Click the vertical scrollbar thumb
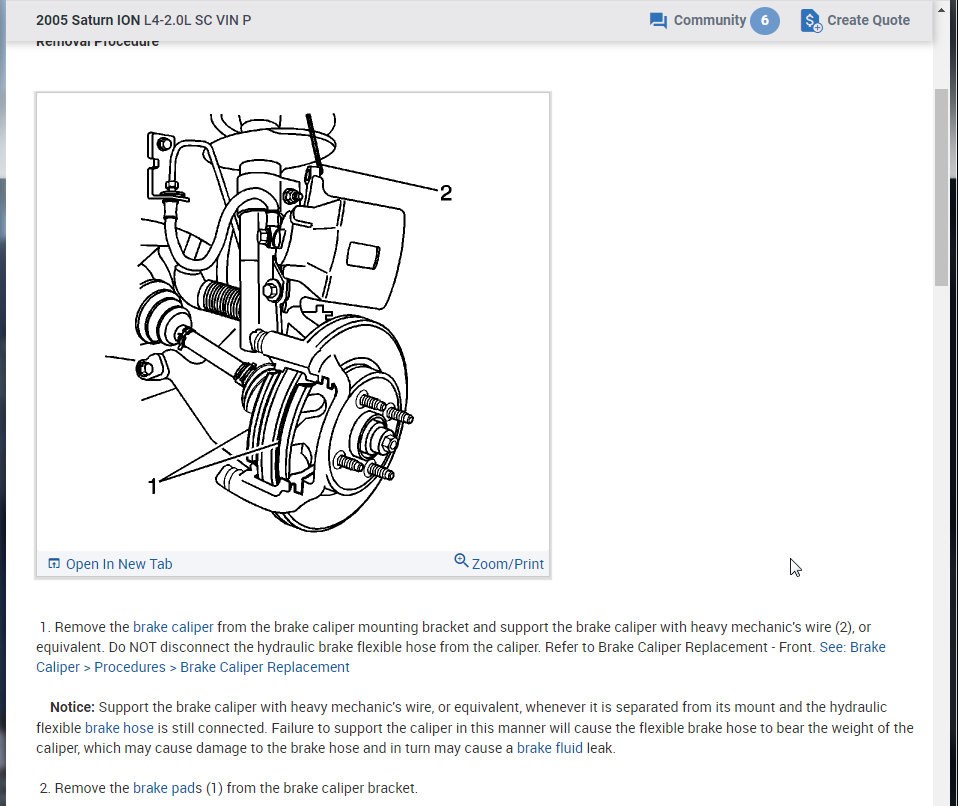 (941, 187)
